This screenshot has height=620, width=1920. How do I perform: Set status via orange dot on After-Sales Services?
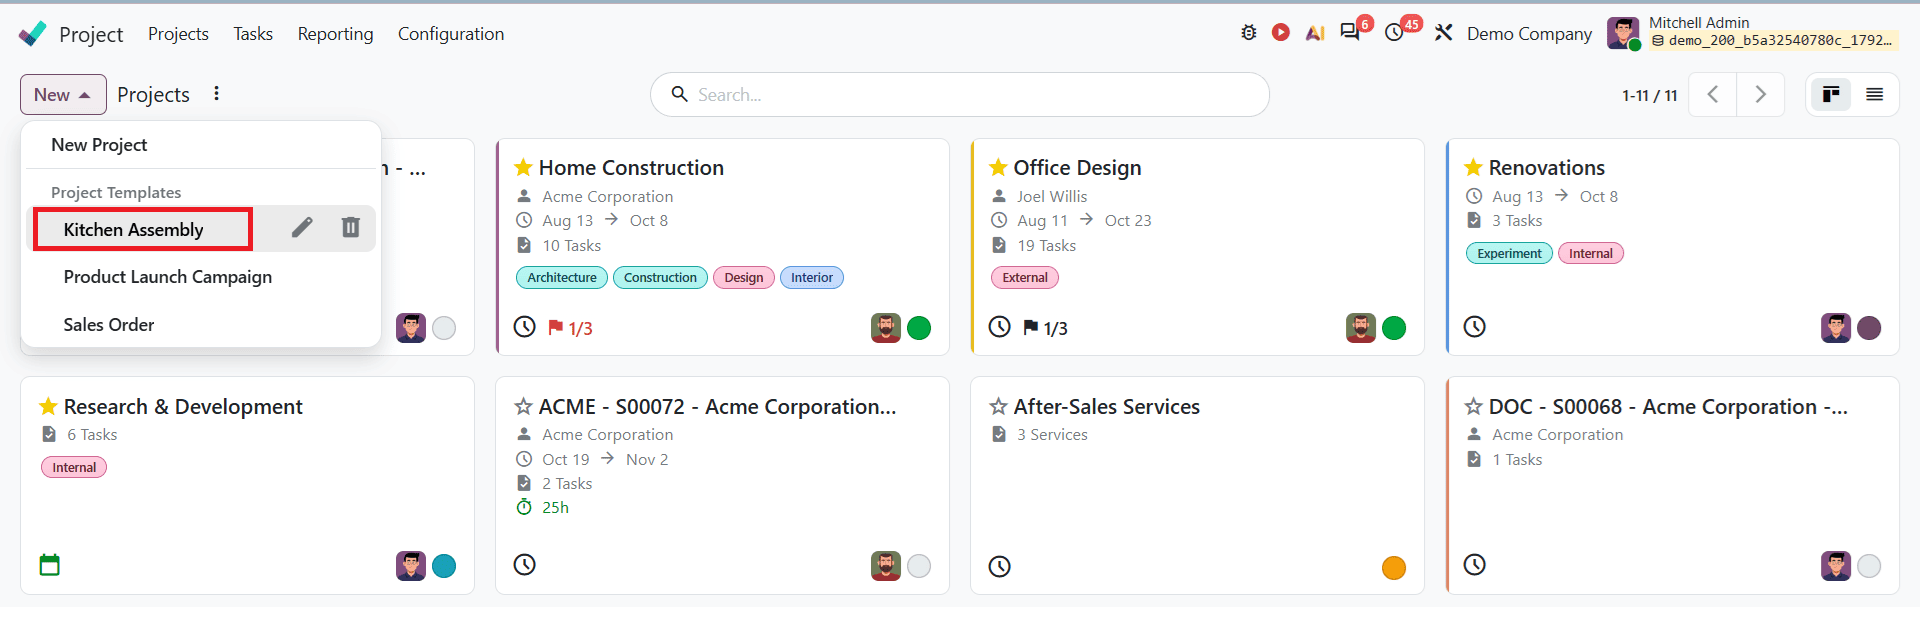coord(1394,568)
